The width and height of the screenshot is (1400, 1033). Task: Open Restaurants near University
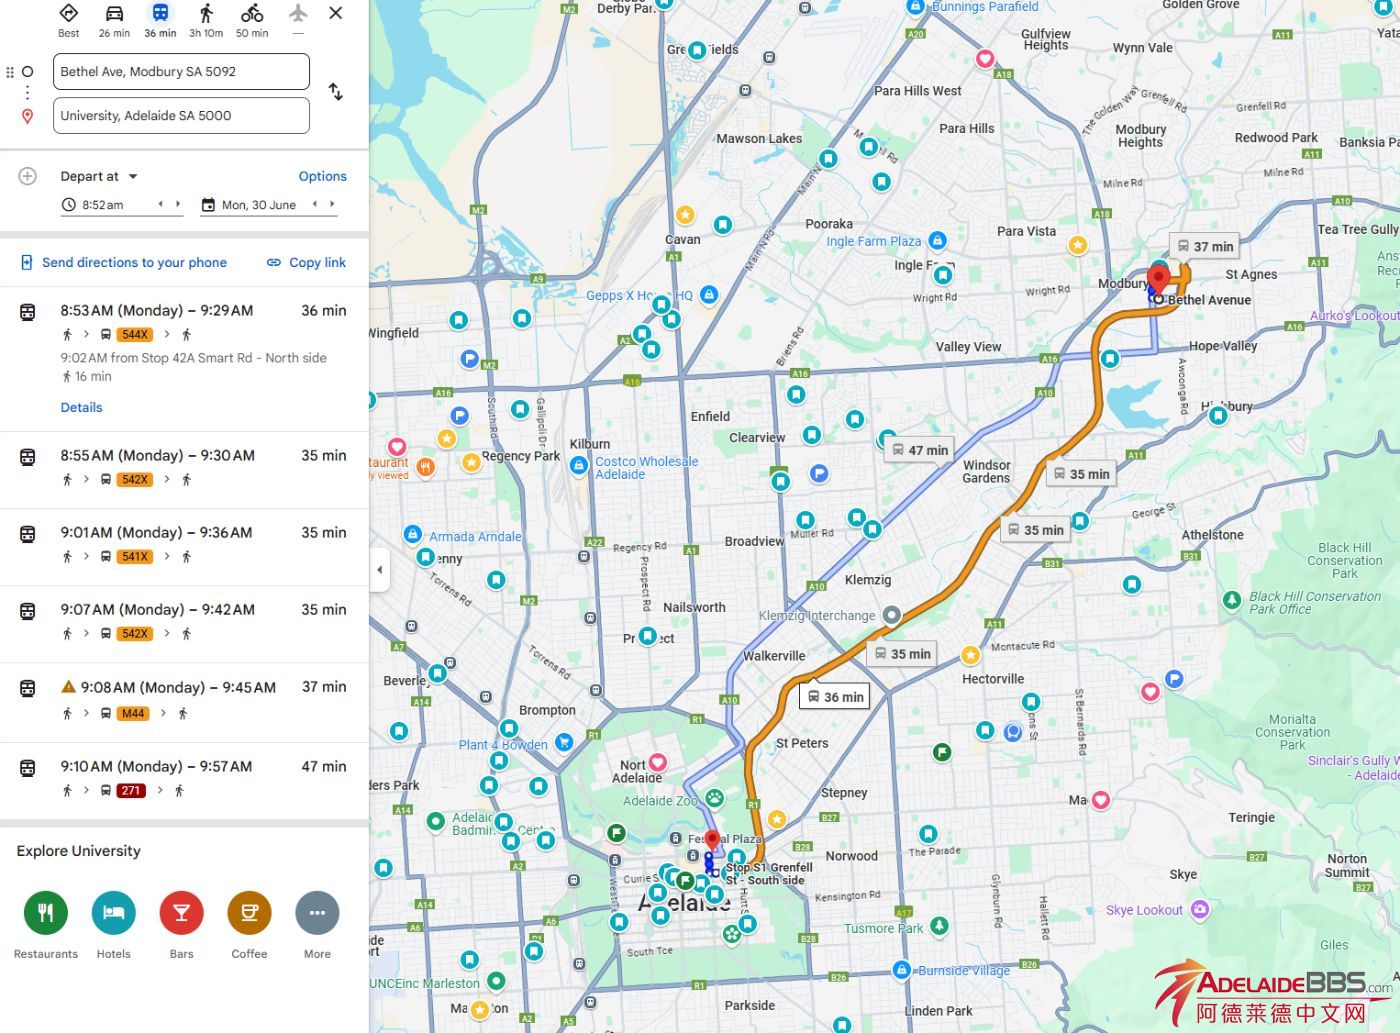(x=46, y=913)
